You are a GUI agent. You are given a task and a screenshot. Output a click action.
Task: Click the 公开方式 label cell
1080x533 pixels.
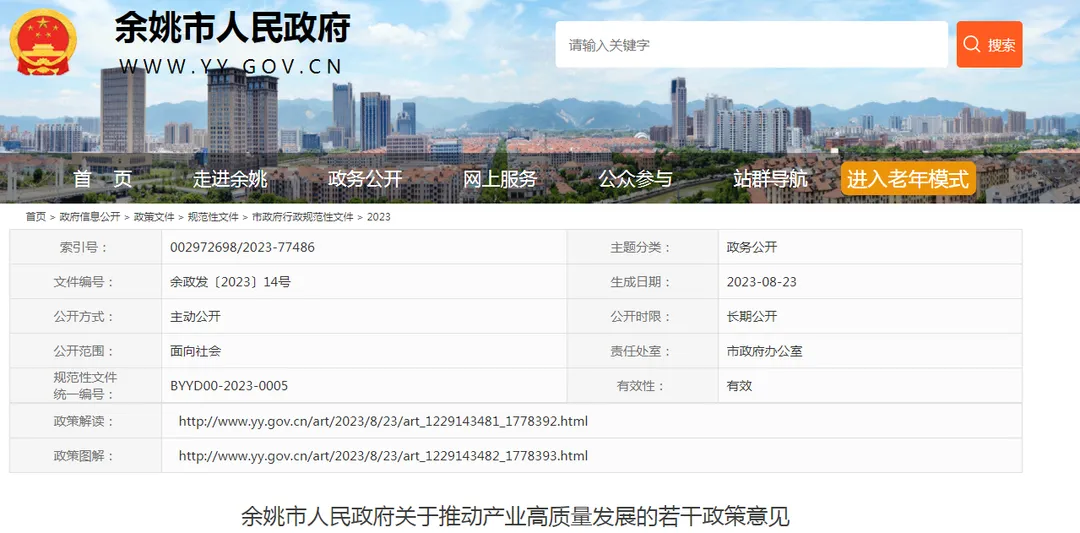pos(85,317)
